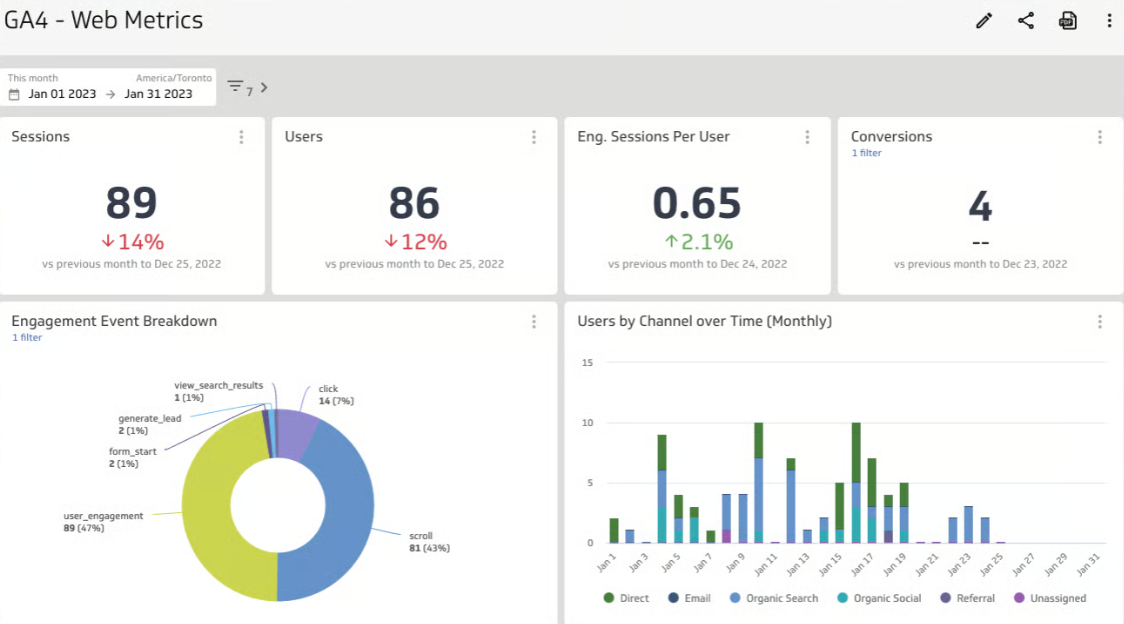Screen dimensions: 1124x624
Task: Click the Users value 86
Action: [414, 203]
